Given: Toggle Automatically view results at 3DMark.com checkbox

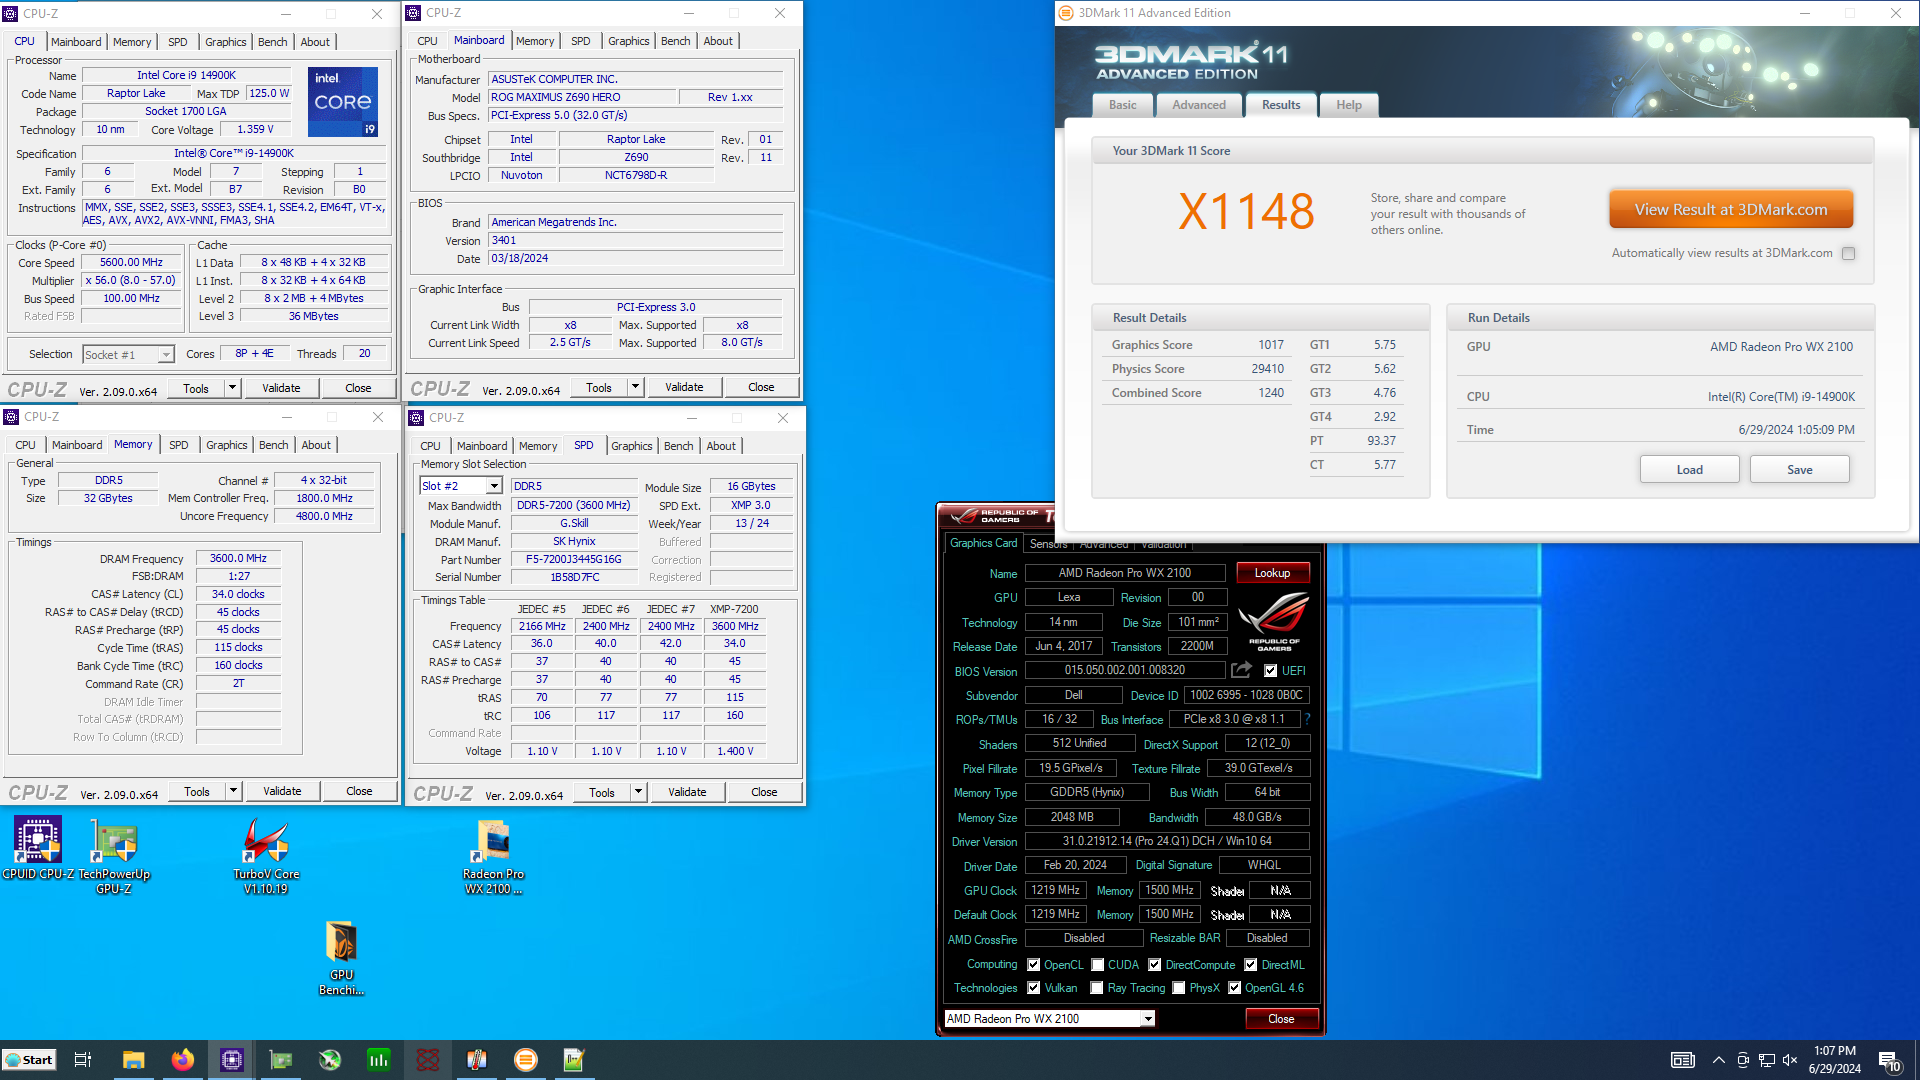Looking at the screenshot, I should (x=1848, y=253).
